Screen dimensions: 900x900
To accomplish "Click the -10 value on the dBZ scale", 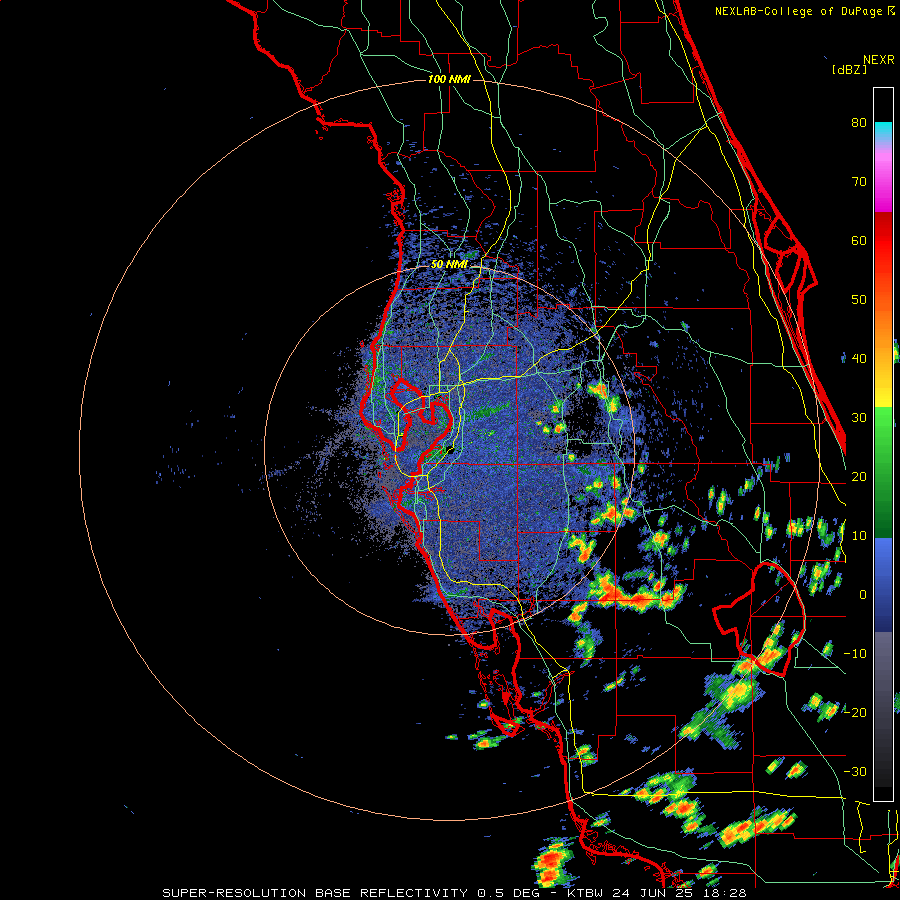I will 855,654.
